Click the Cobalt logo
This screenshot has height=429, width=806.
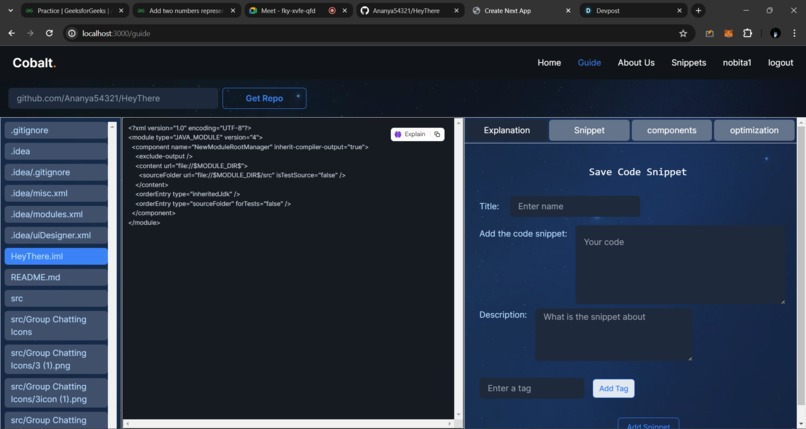tap(34, 63)
